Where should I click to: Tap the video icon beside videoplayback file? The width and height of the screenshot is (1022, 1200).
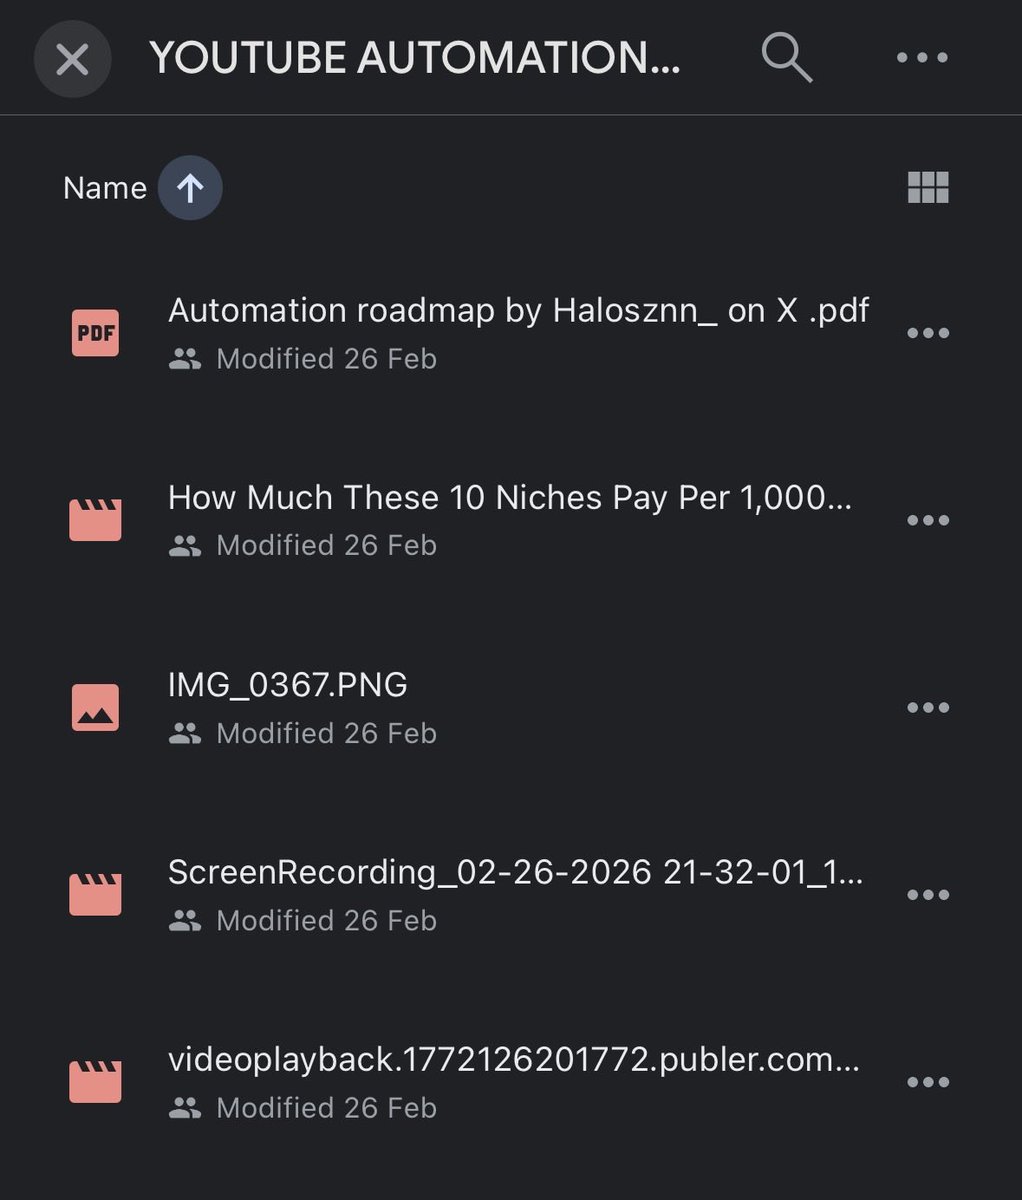tap(95, 1082)
